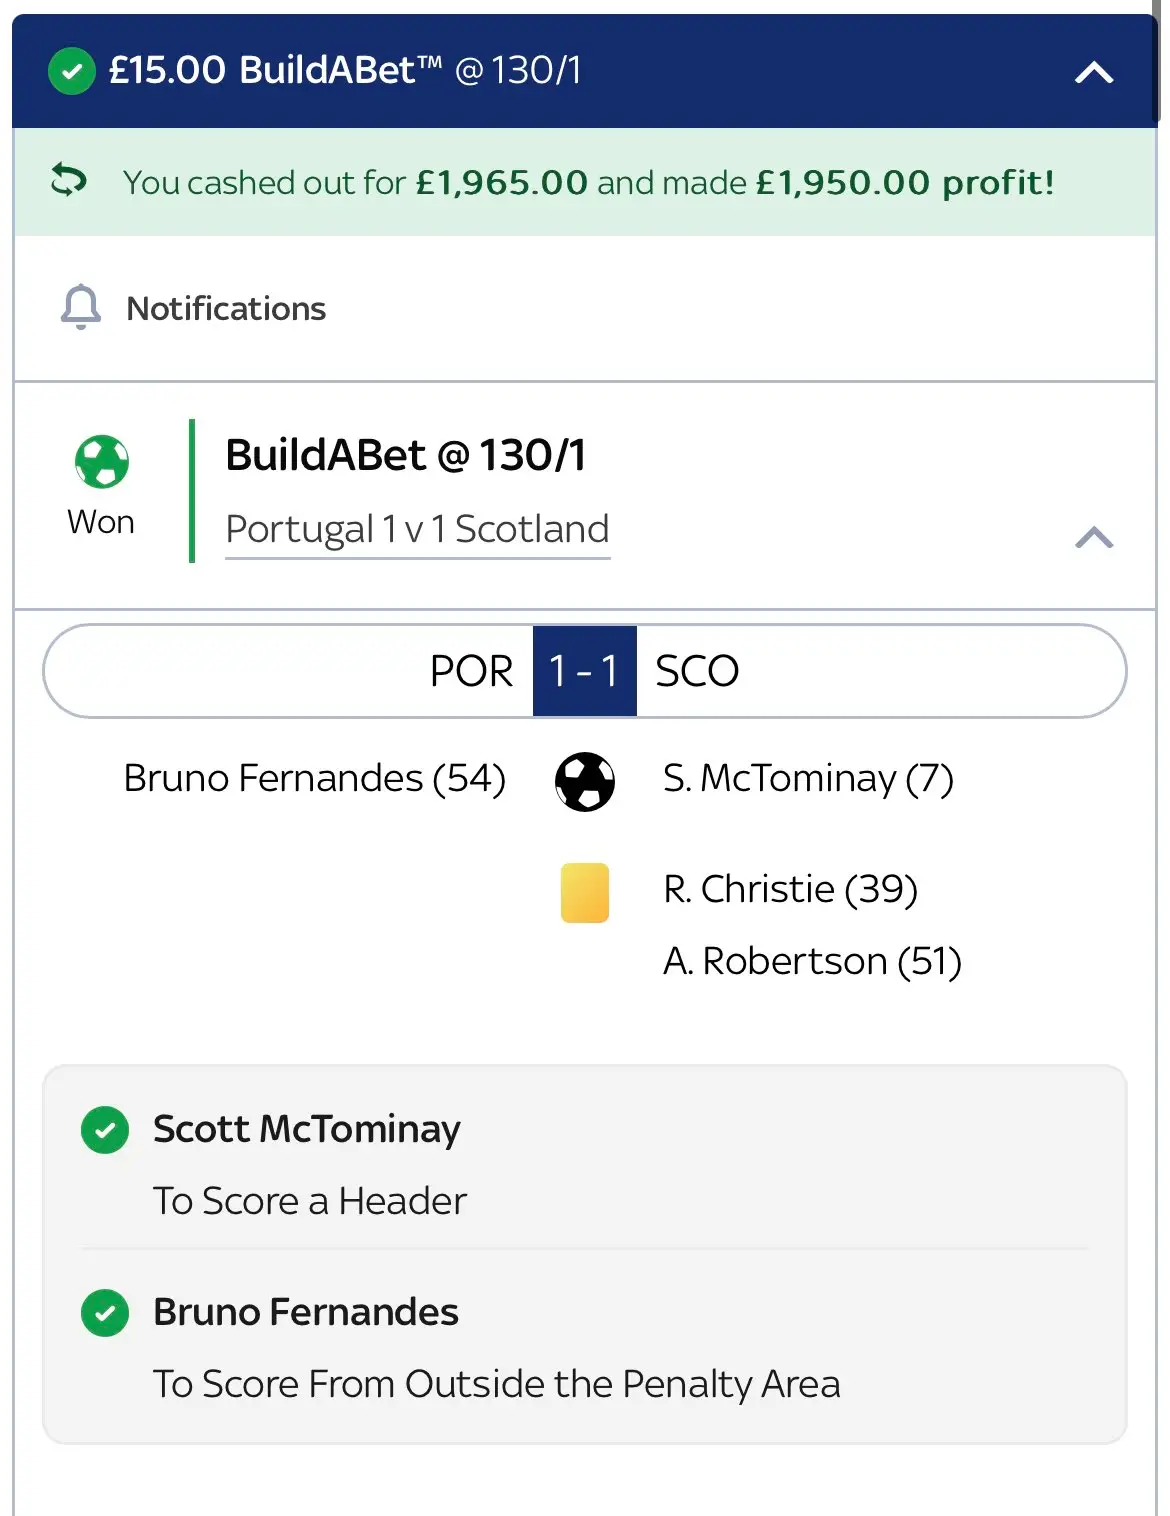1170x1516 pixels.
Task: Select the POR team label
Action: (x=471, y=671)
